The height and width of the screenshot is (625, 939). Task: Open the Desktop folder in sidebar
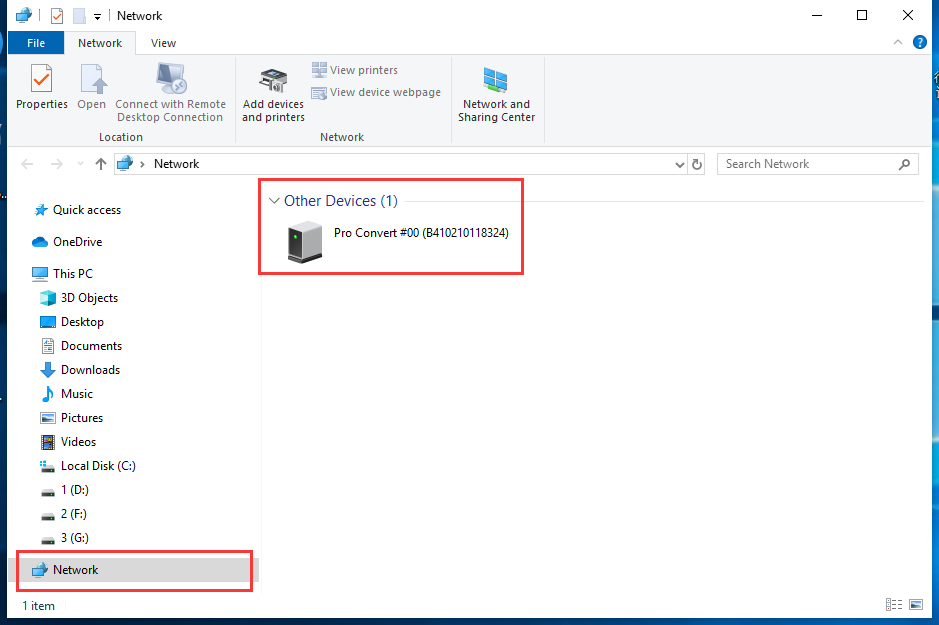[72, 321]
